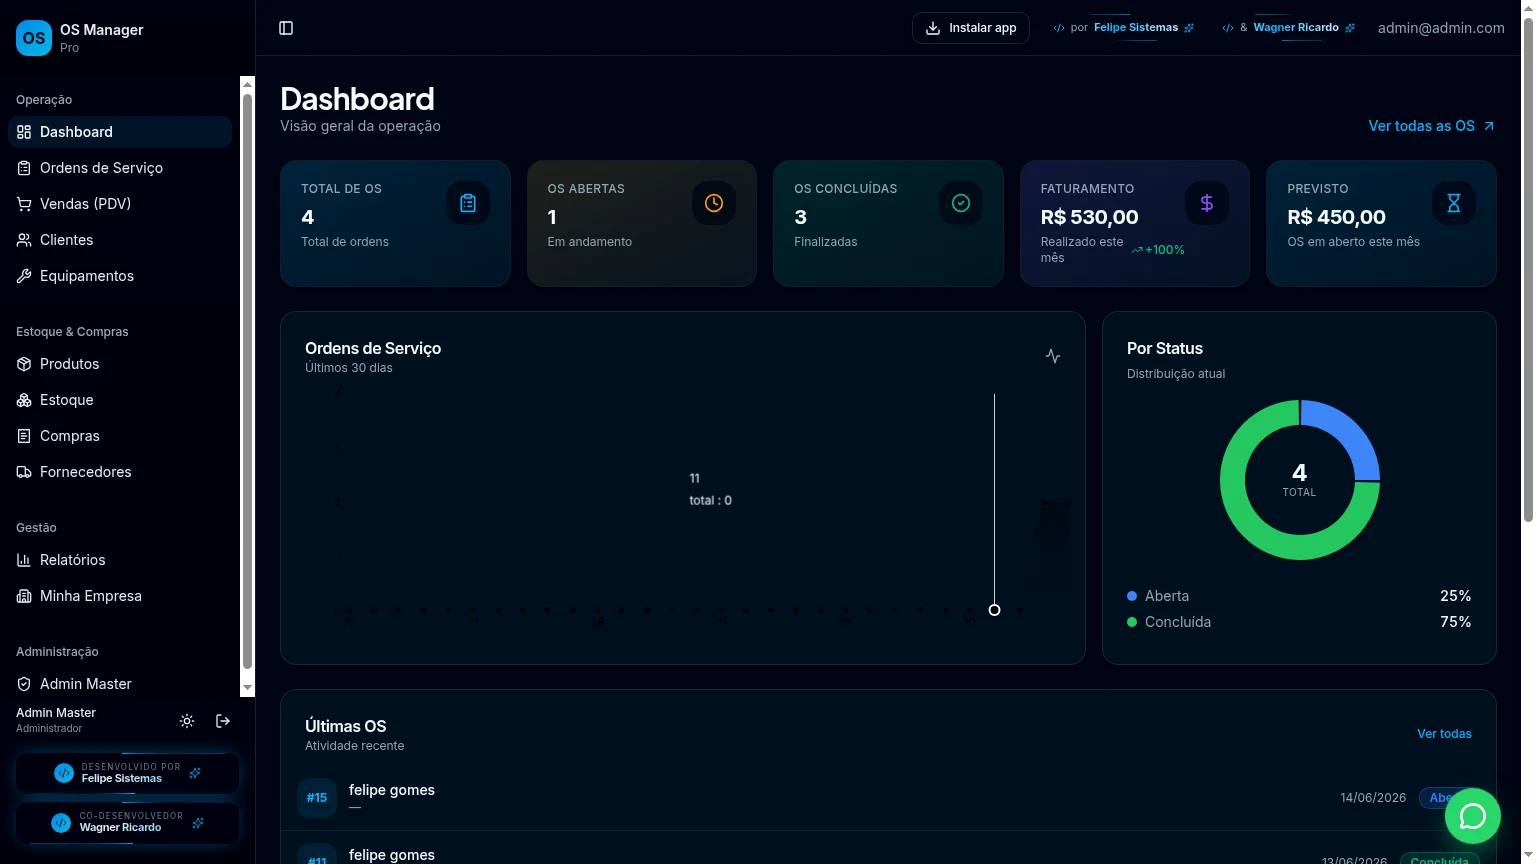
Task: Toggle the sidebar collapse icon
Action: 286,28
